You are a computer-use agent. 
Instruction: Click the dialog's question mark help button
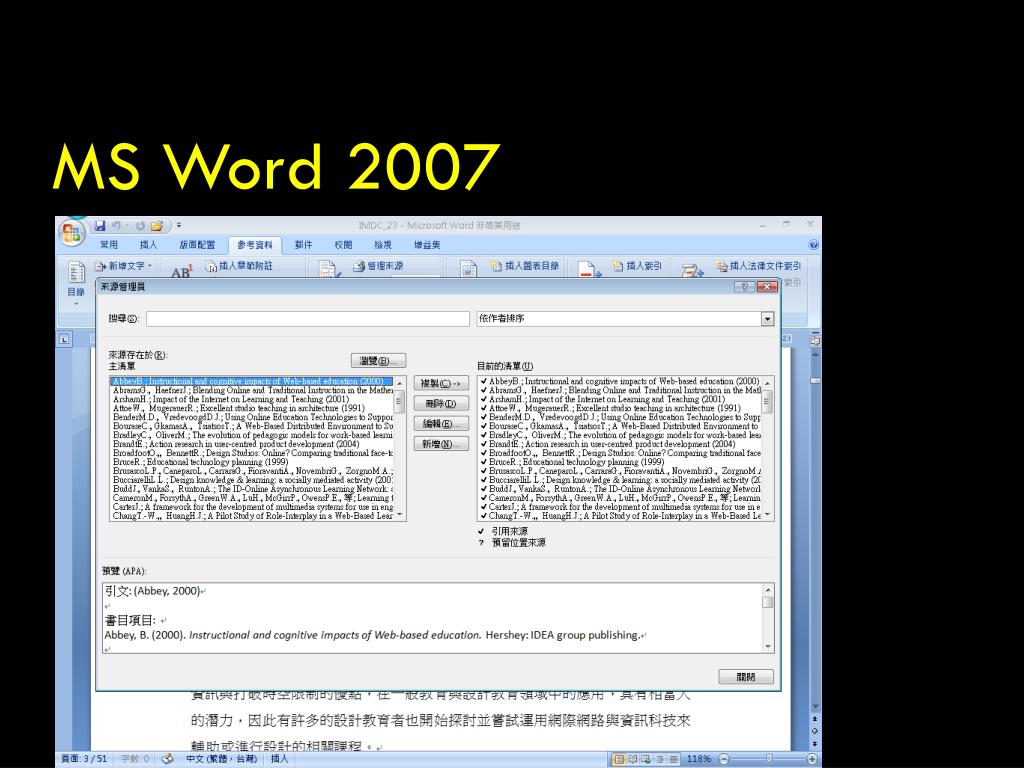[x=744, y=287]
